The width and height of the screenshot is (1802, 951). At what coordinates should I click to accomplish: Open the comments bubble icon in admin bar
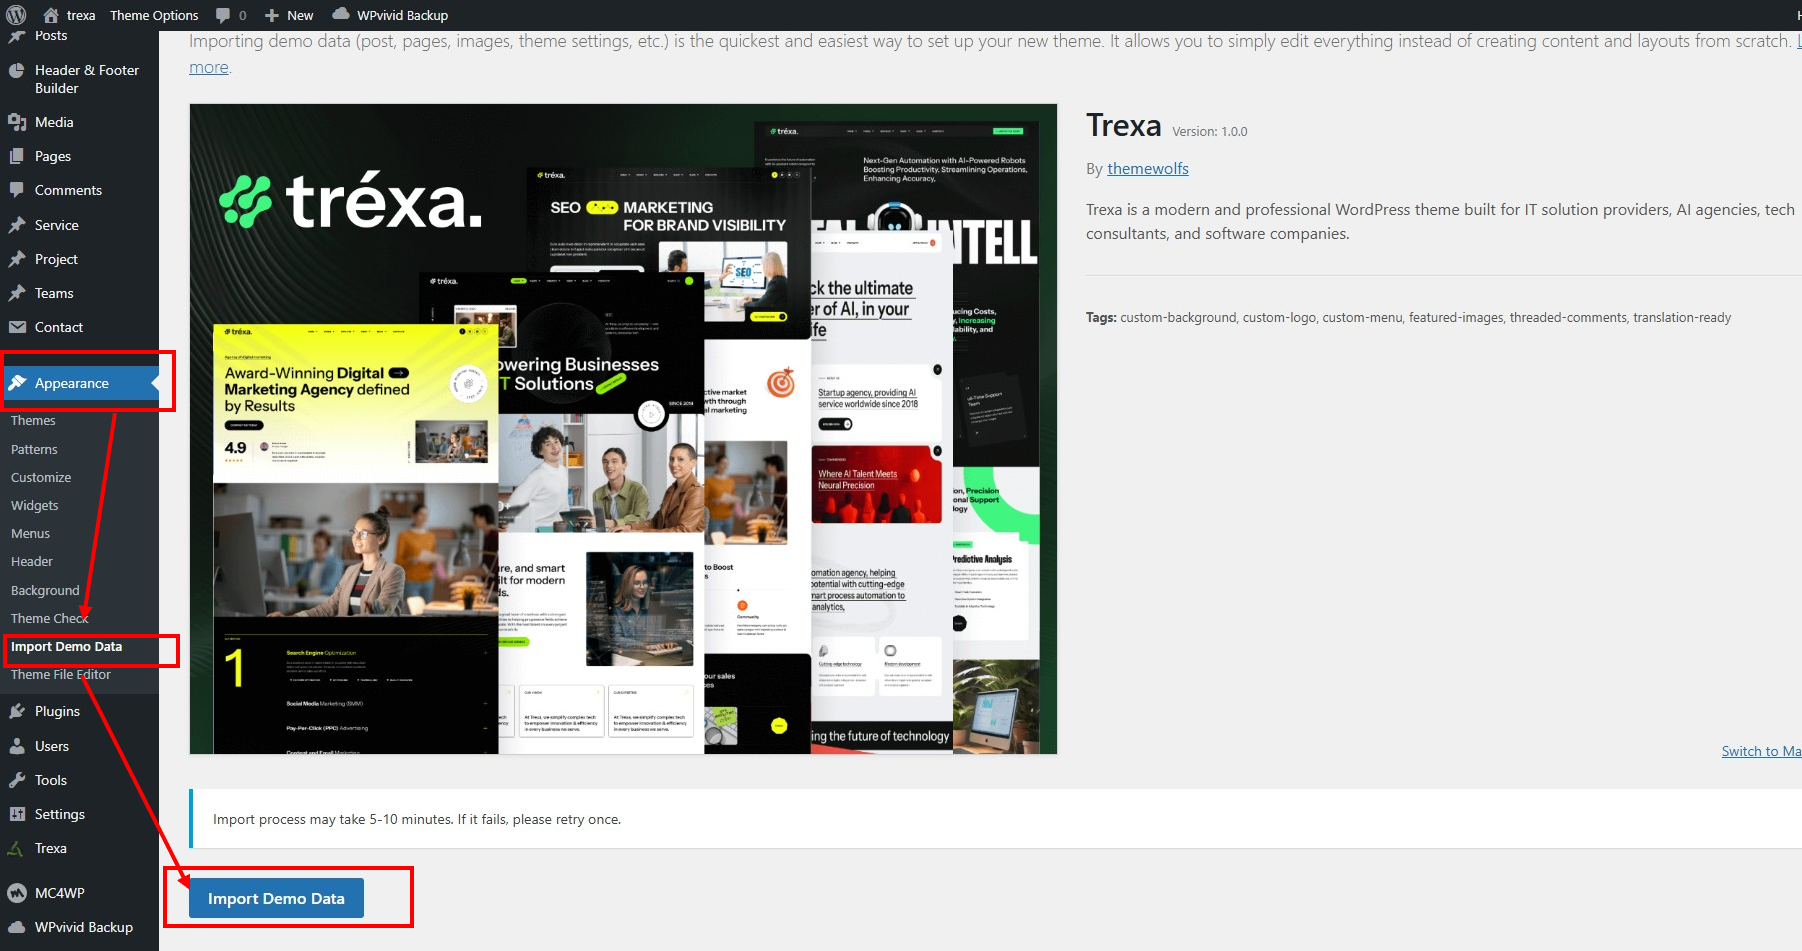pyautogui.click(x=223, y=15)
